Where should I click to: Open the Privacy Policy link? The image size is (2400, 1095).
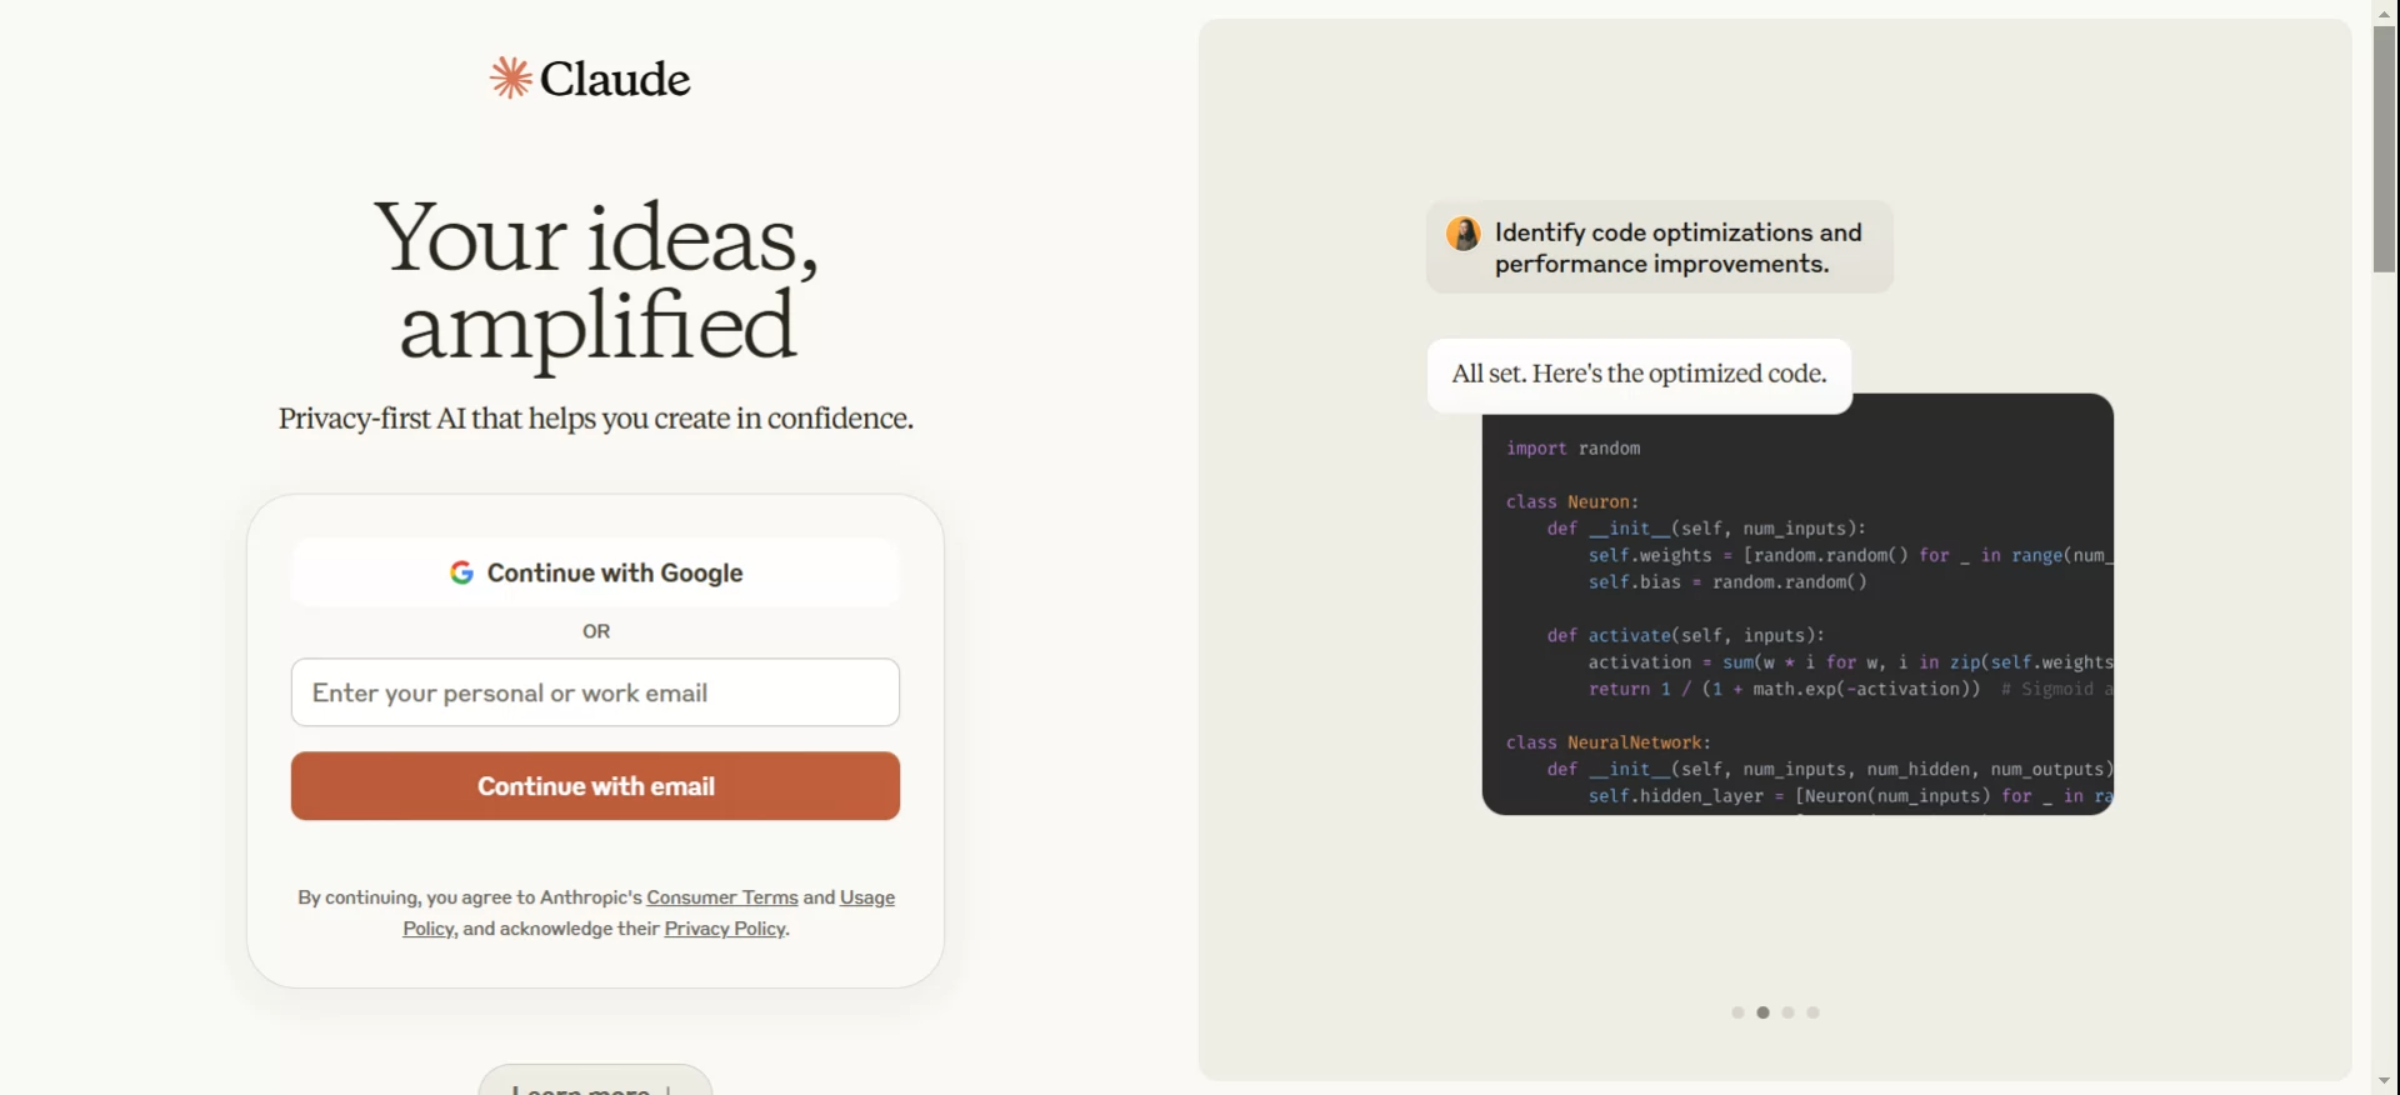724,929
